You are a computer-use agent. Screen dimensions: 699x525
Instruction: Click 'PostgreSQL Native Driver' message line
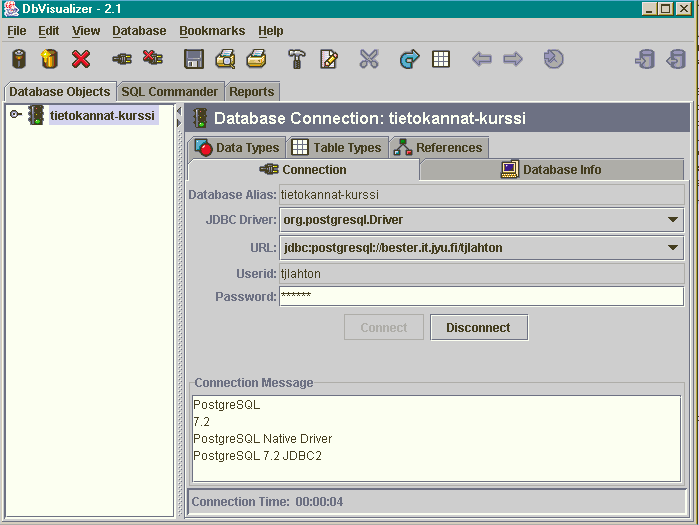click(x=263, y=439)
